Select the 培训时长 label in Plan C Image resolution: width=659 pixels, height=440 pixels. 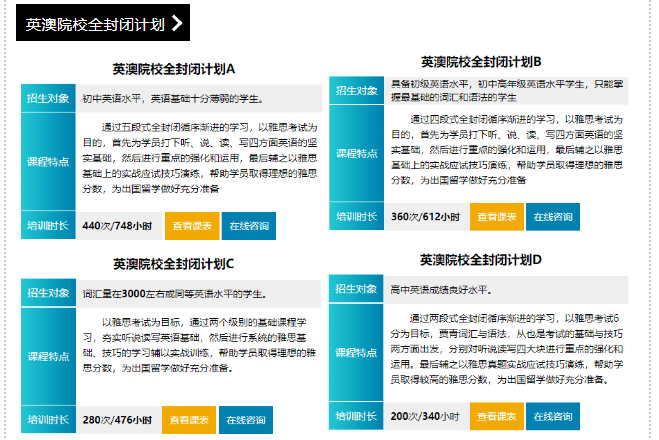pyautogui.click(x=48, y=419)
